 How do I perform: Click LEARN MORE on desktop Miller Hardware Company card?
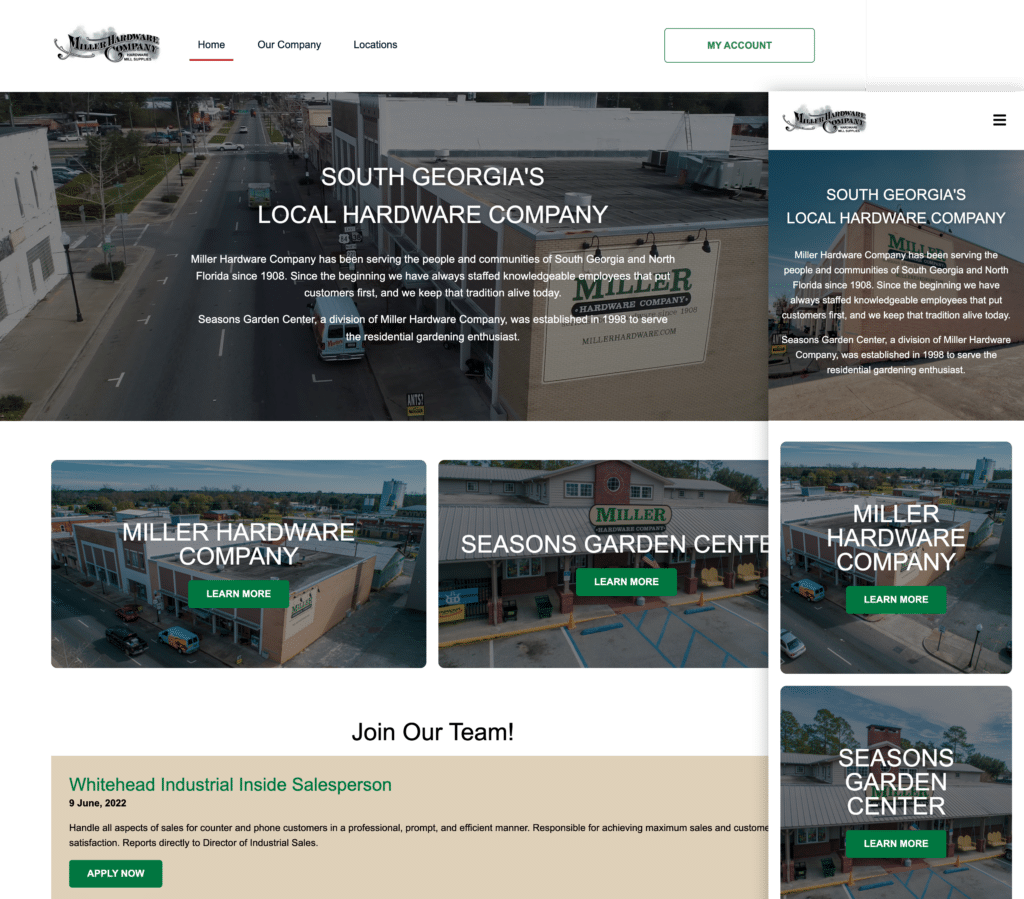(x=238, y=593)
